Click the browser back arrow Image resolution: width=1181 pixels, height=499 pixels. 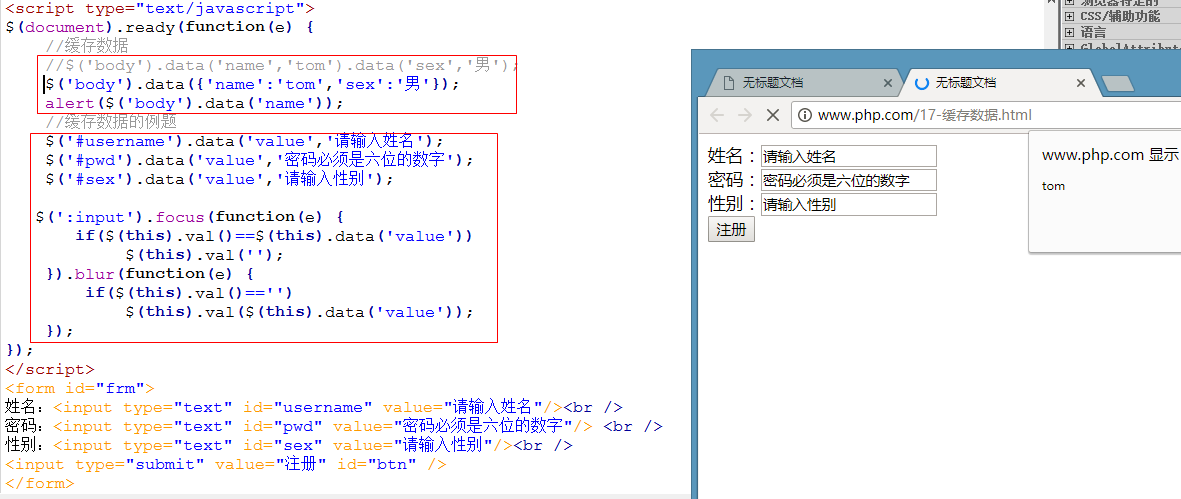[717, 115]
